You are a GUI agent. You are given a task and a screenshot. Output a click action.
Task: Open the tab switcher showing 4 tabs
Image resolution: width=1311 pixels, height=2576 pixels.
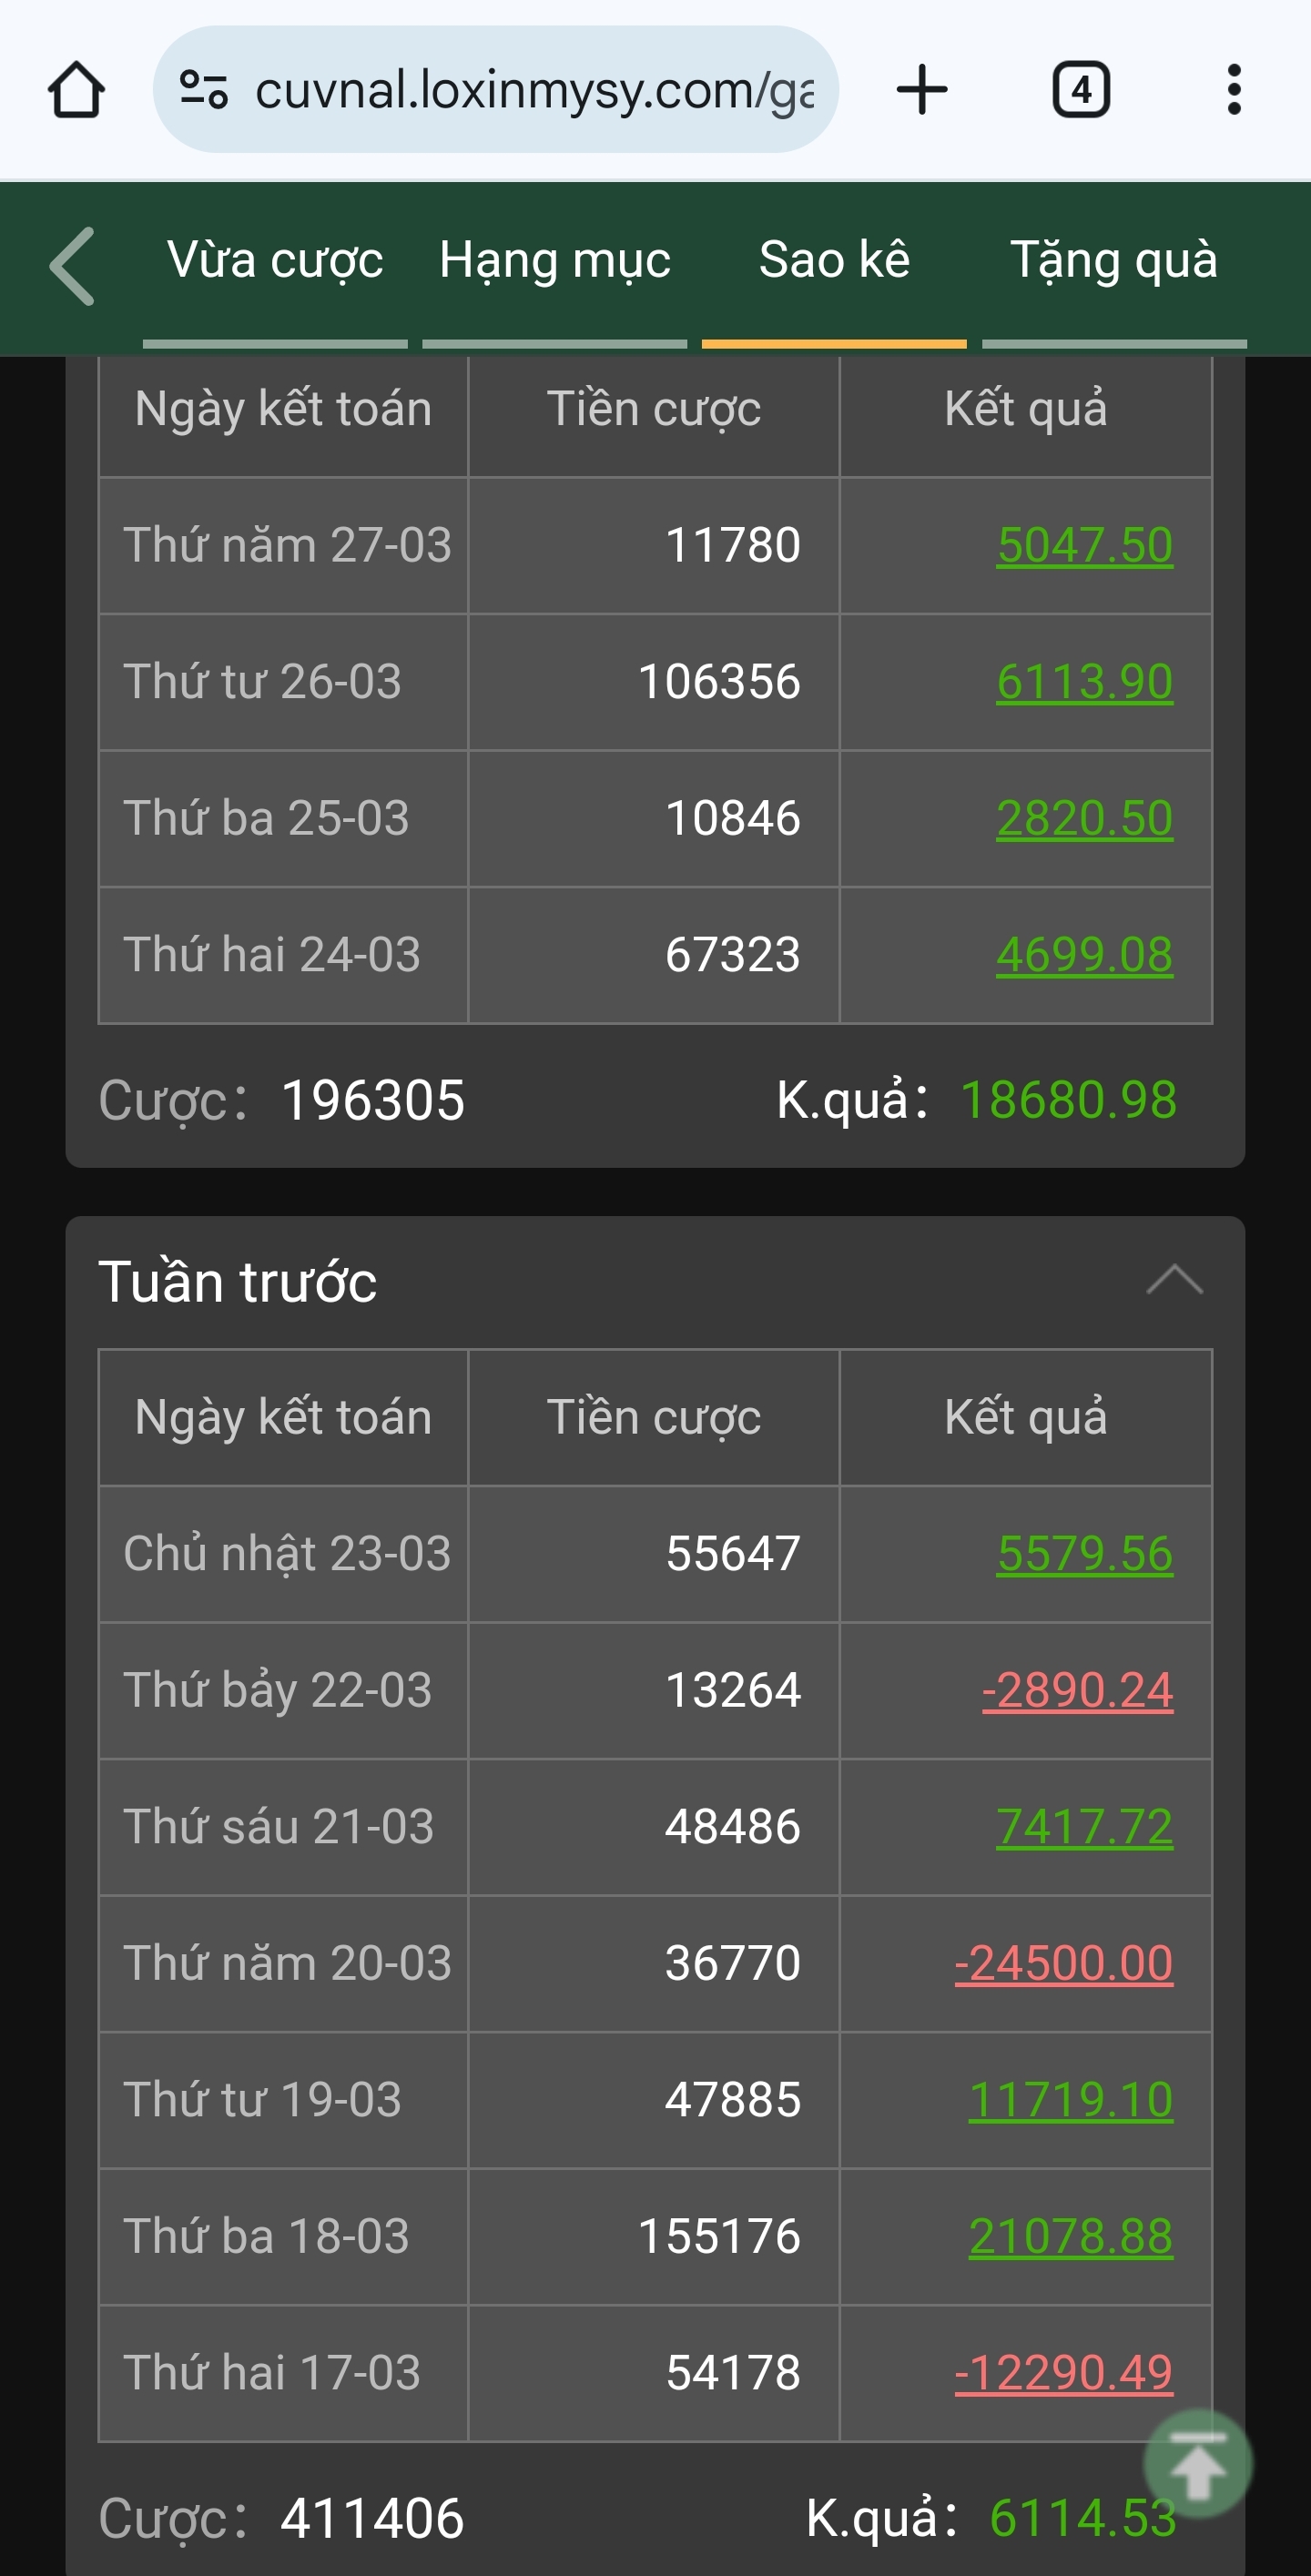pyautogui.click(x=1080, y=90)
